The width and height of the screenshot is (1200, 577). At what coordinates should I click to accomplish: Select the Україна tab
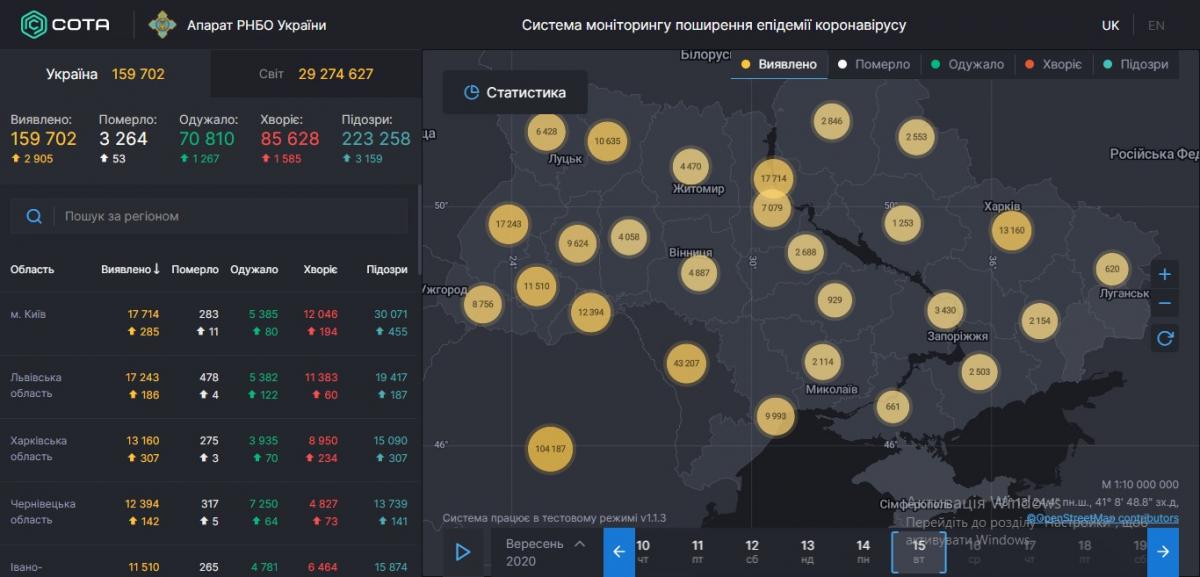(x=105, y=74)
